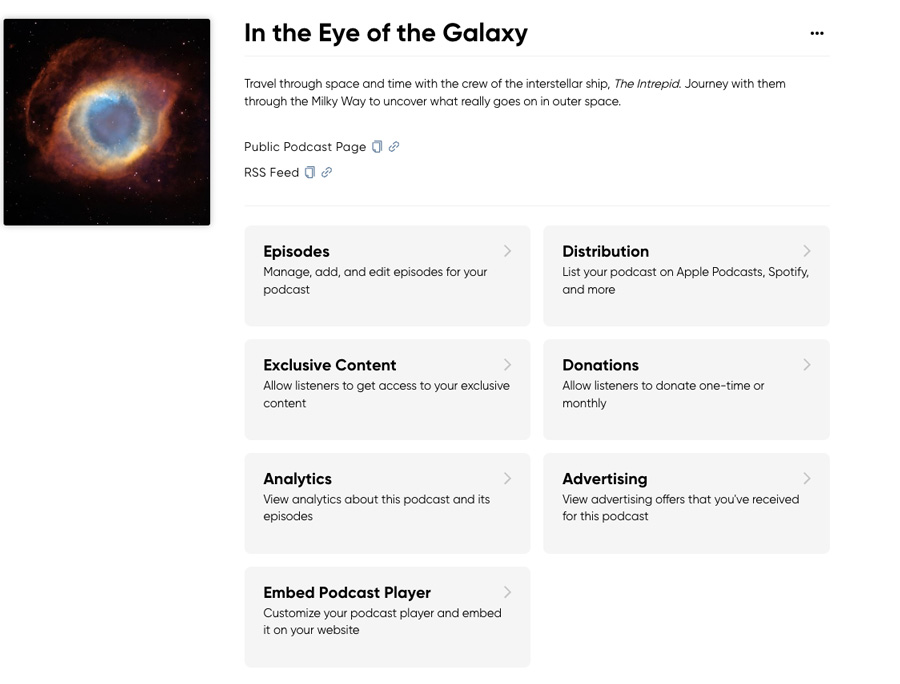View the Analytics section
The image size is (900, 684).
coord(387,503)
